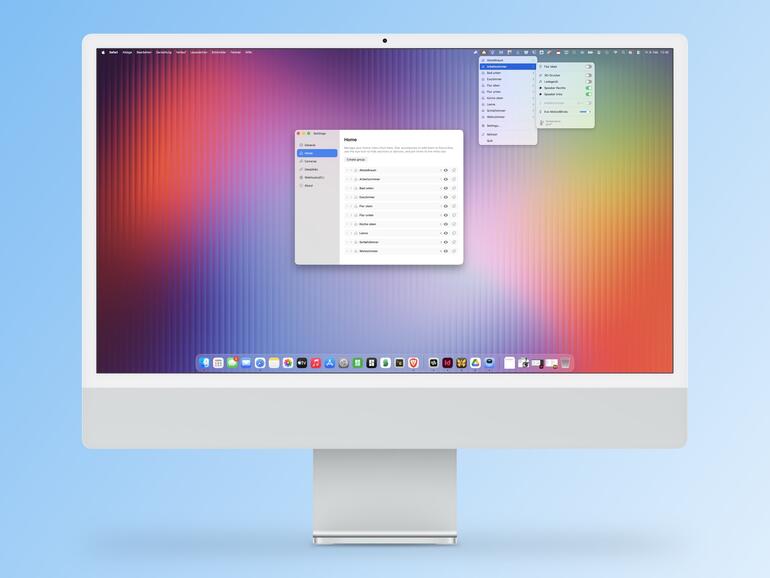Click the edit icon in the Esszimmer row
770x578 pixels.
[x=454, y=197]
